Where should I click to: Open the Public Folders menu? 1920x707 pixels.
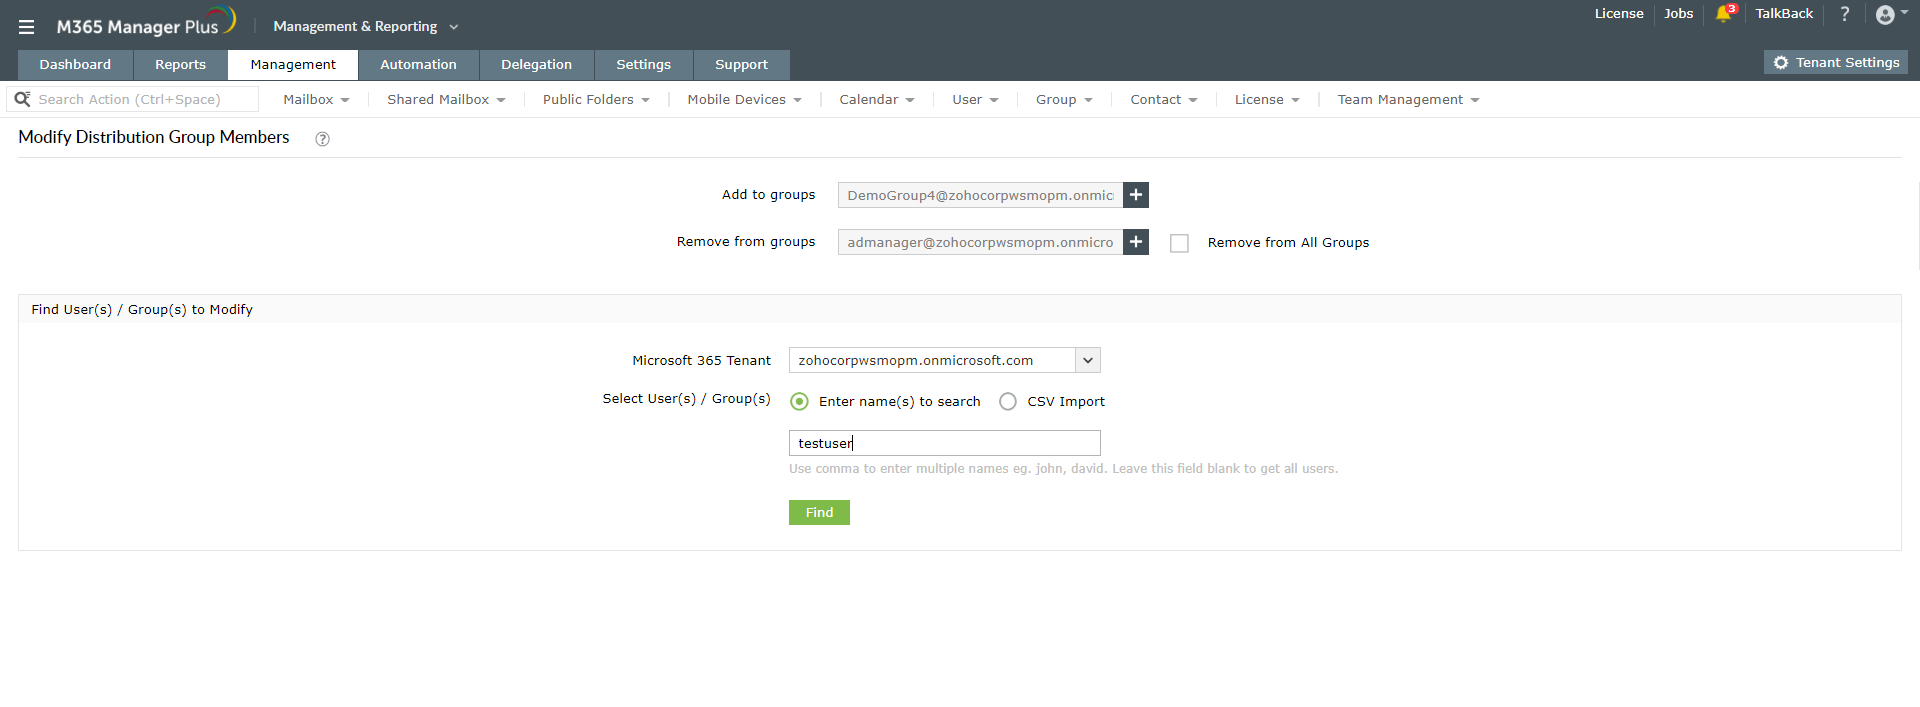click(596, 100)
